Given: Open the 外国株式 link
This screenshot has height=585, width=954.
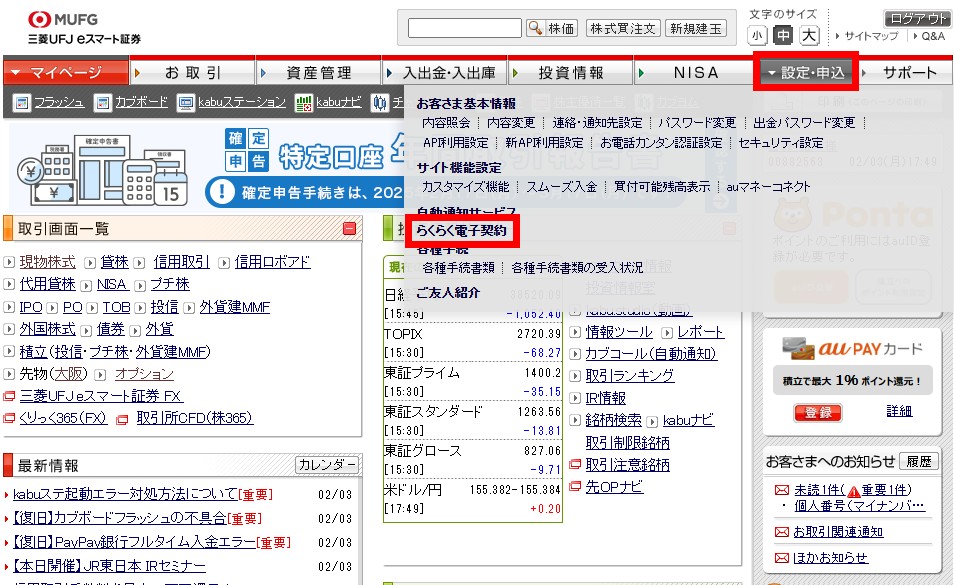Looking at the screenshot, I should tap(47, 330).
